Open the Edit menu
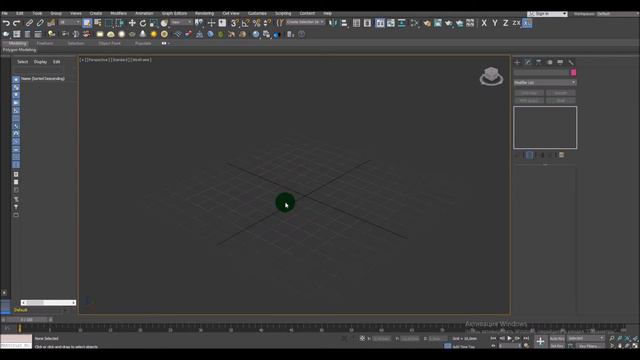This screenshot has height=360, width=640. [x=20, y=13]
